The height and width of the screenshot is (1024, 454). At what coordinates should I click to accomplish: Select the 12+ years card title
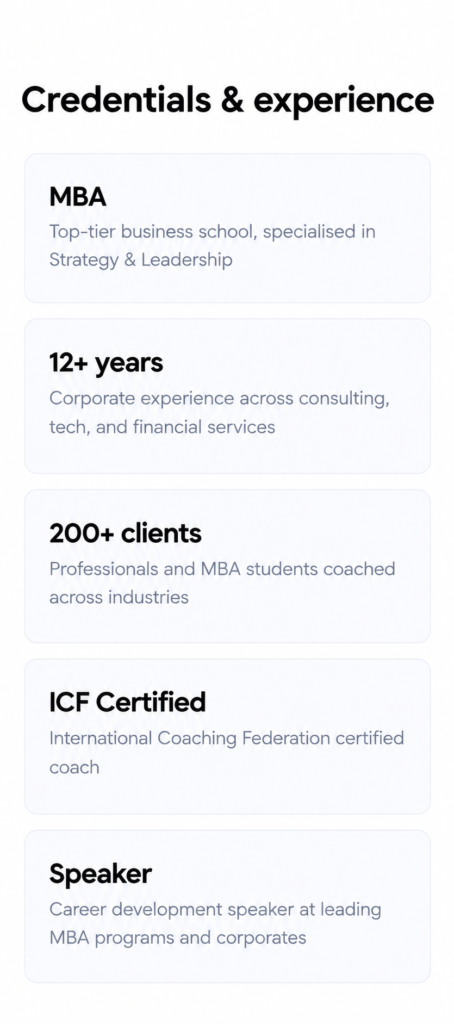[x=106, y=363]
